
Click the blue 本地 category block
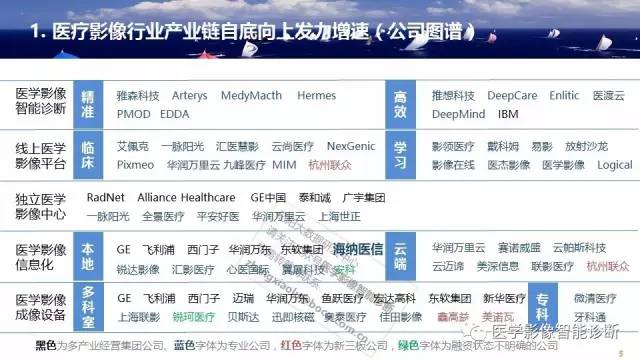click(88, 256)
